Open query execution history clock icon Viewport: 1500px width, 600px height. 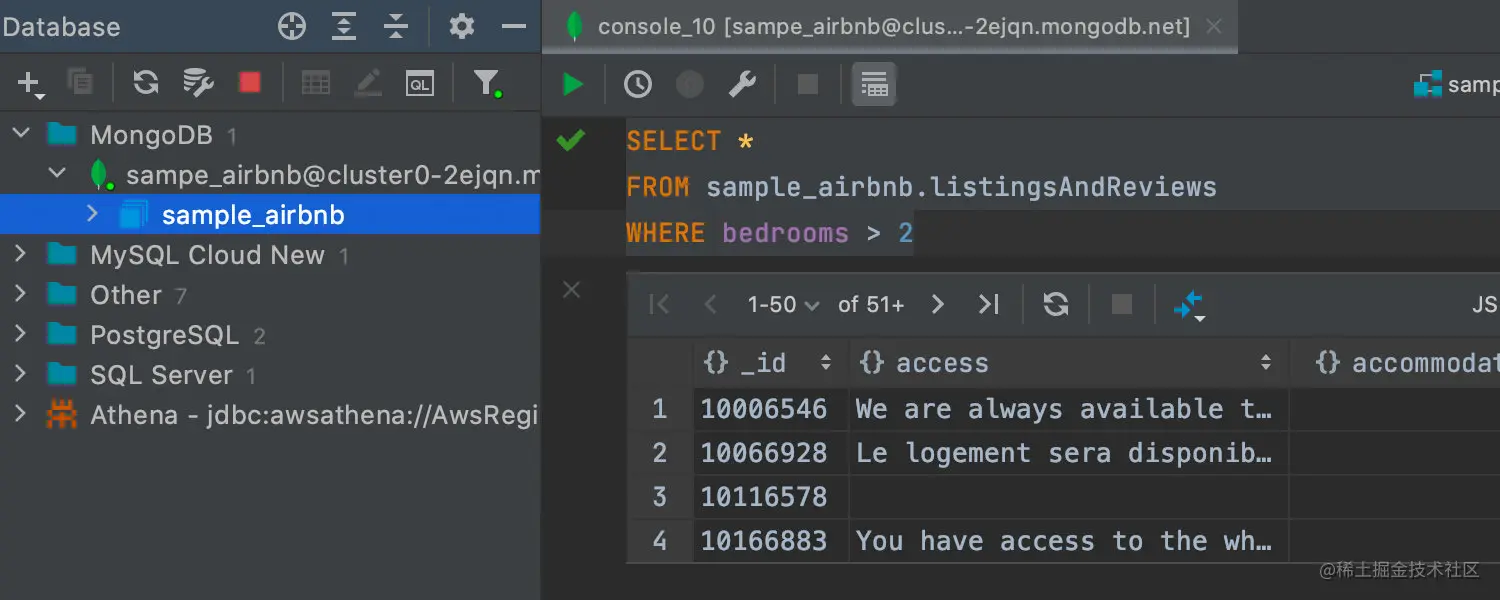[x=637, y=84]
